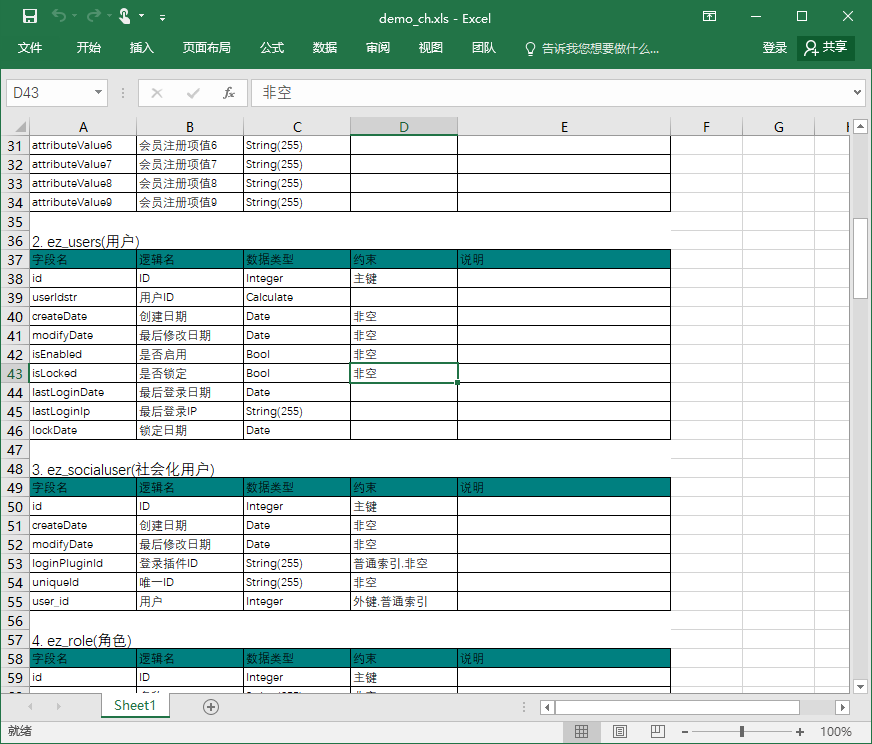Click the 共享 share button
Viewport: 872px width, 744px height.
(x=826, y=48)
